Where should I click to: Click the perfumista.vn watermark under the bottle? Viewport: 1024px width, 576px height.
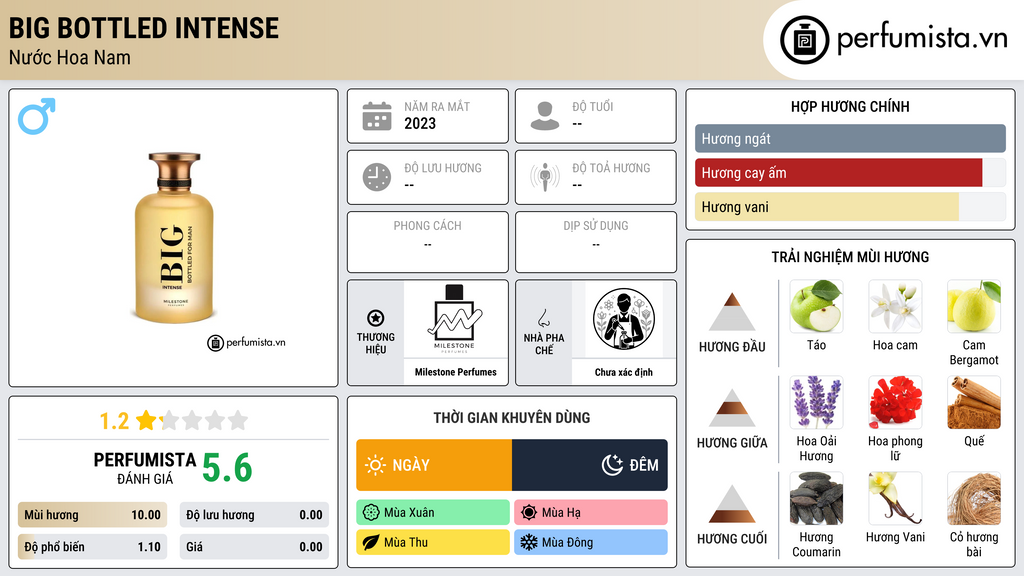(246, 342)
